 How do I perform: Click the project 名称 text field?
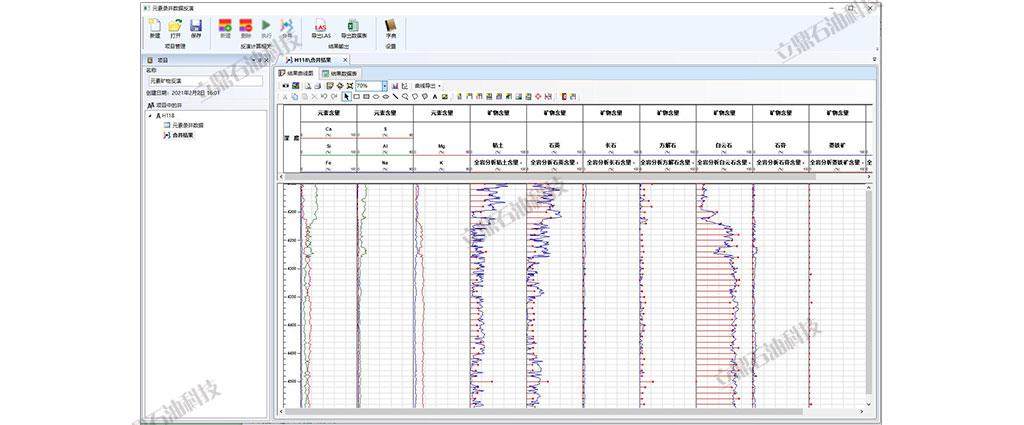(x=205, y=81)
